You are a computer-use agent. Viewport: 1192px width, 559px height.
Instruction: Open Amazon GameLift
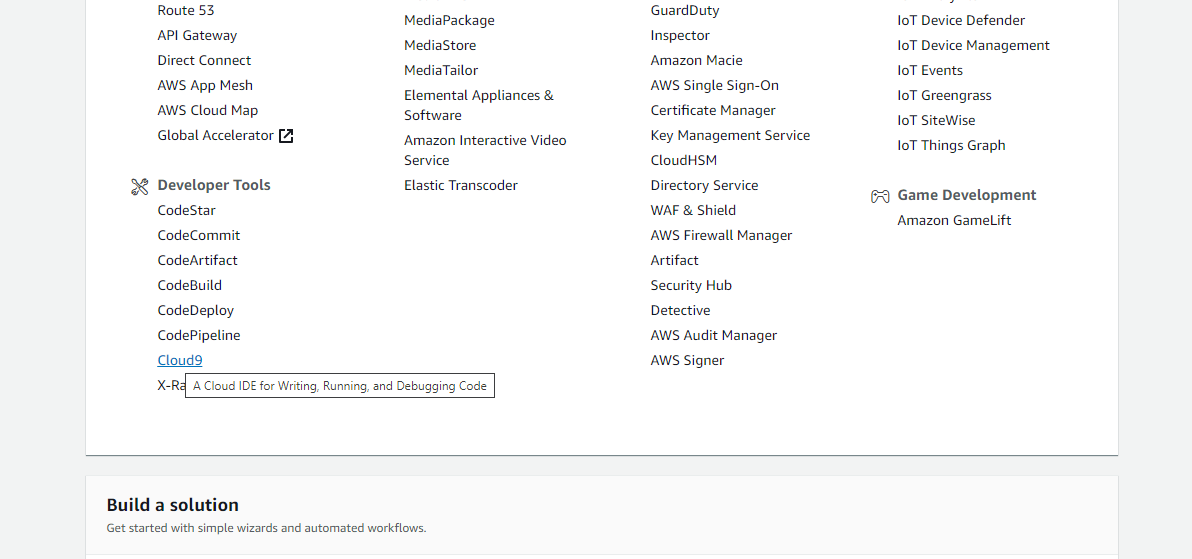click(954, 221)
